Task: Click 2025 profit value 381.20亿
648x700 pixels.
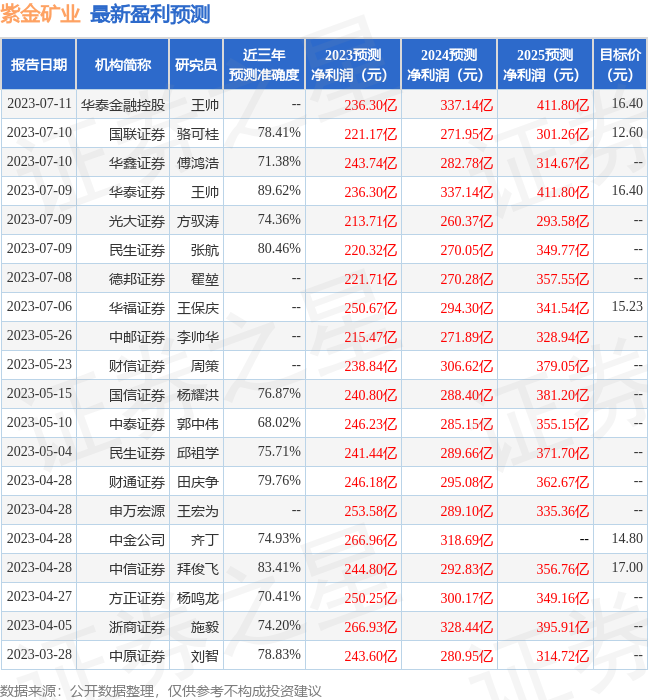Action: tap(562, 396)
